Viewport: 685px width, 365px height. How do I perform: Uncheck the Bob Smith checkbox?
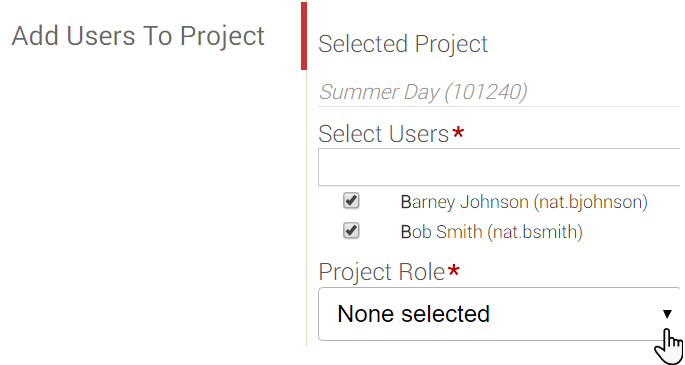pyautogui.click(x=351, y=231)
